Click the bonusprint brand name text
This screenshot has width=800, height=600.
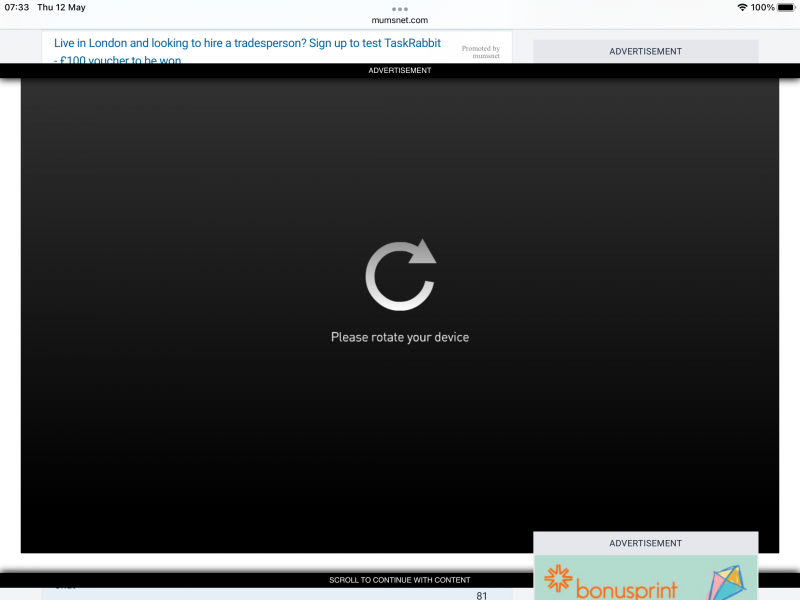pos(627,588)
